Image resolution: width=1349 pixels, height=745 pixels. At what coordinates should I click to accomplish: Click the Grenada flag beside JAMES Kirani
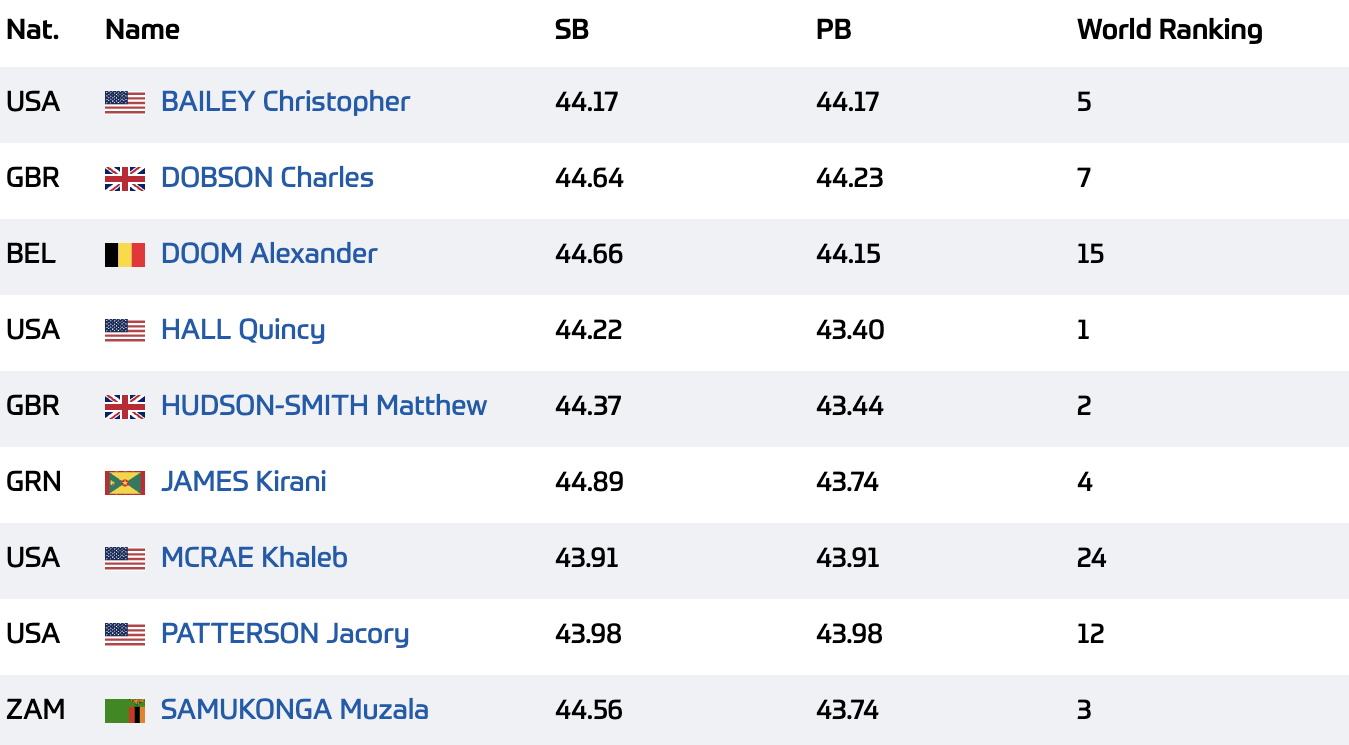(x=125, y=482)
